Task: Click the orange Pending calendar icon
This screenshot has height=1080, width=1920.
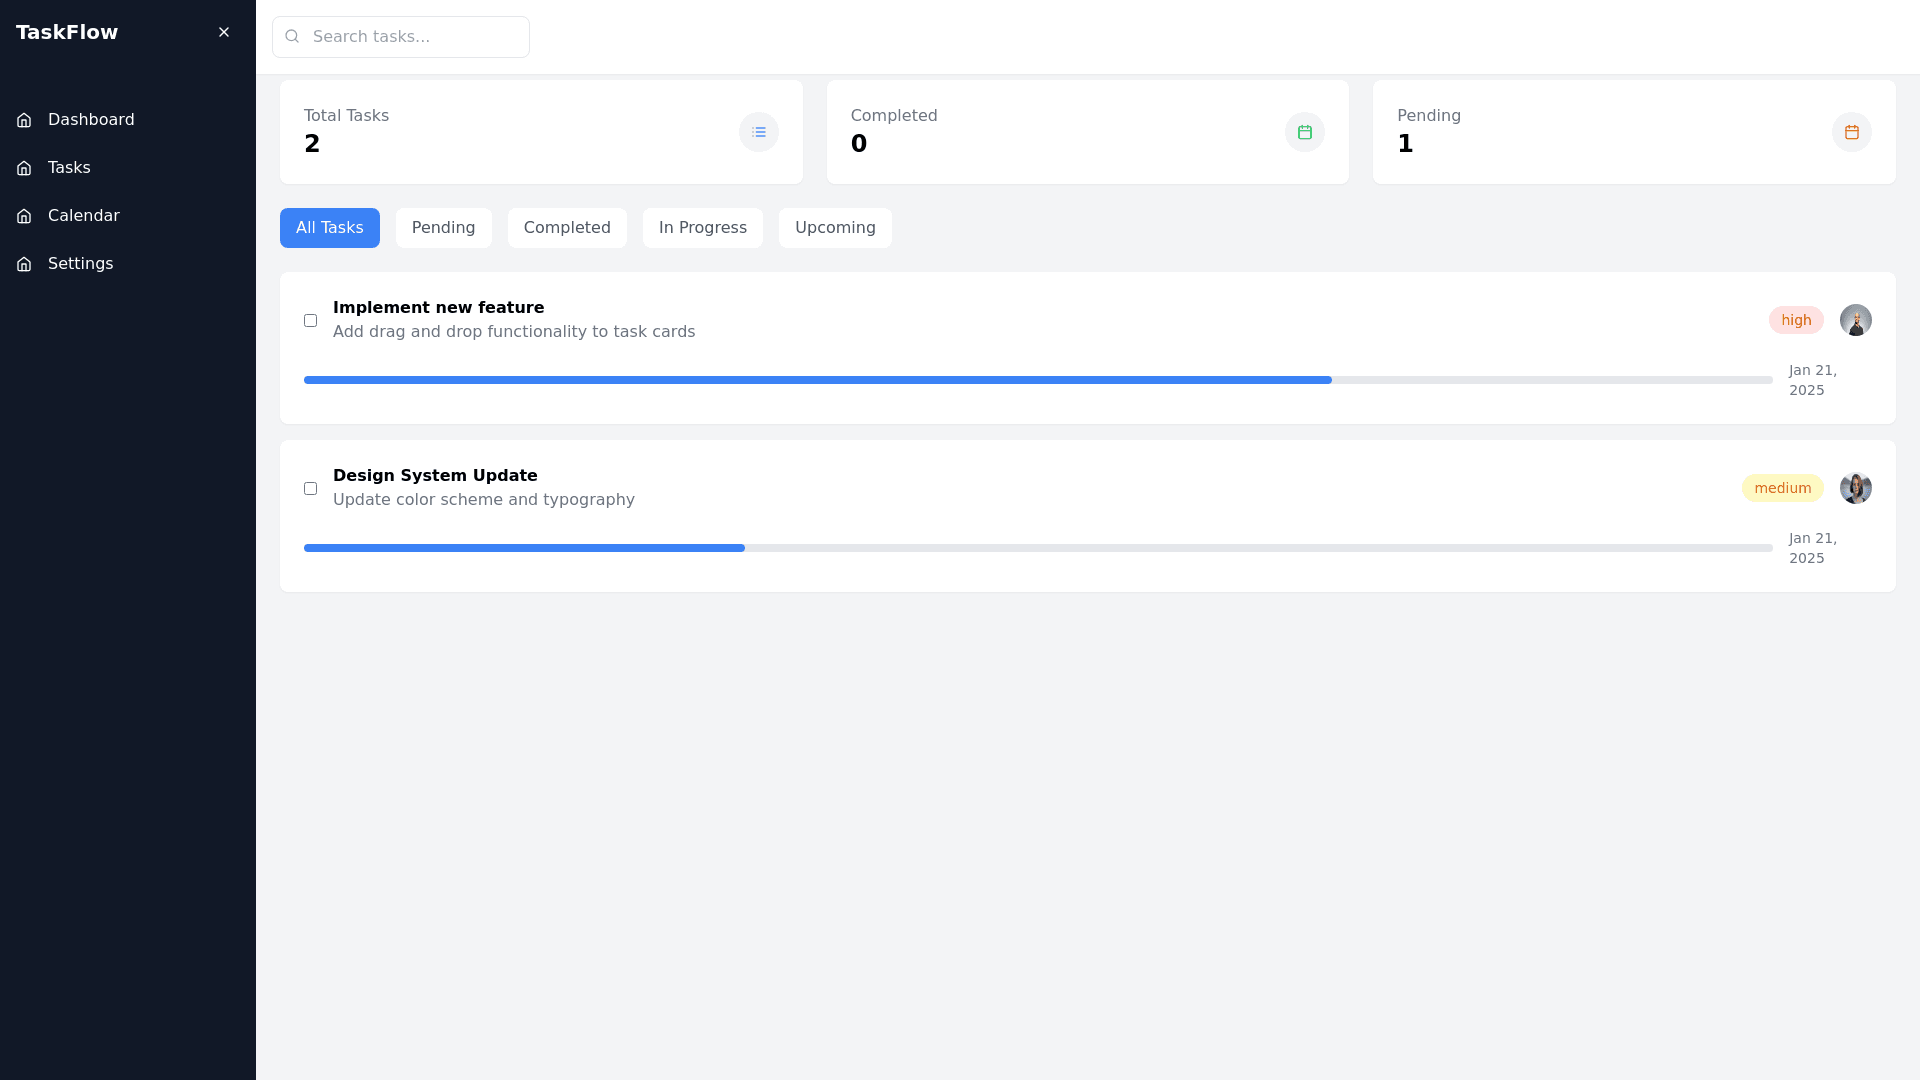Action: click(1852, 132)
